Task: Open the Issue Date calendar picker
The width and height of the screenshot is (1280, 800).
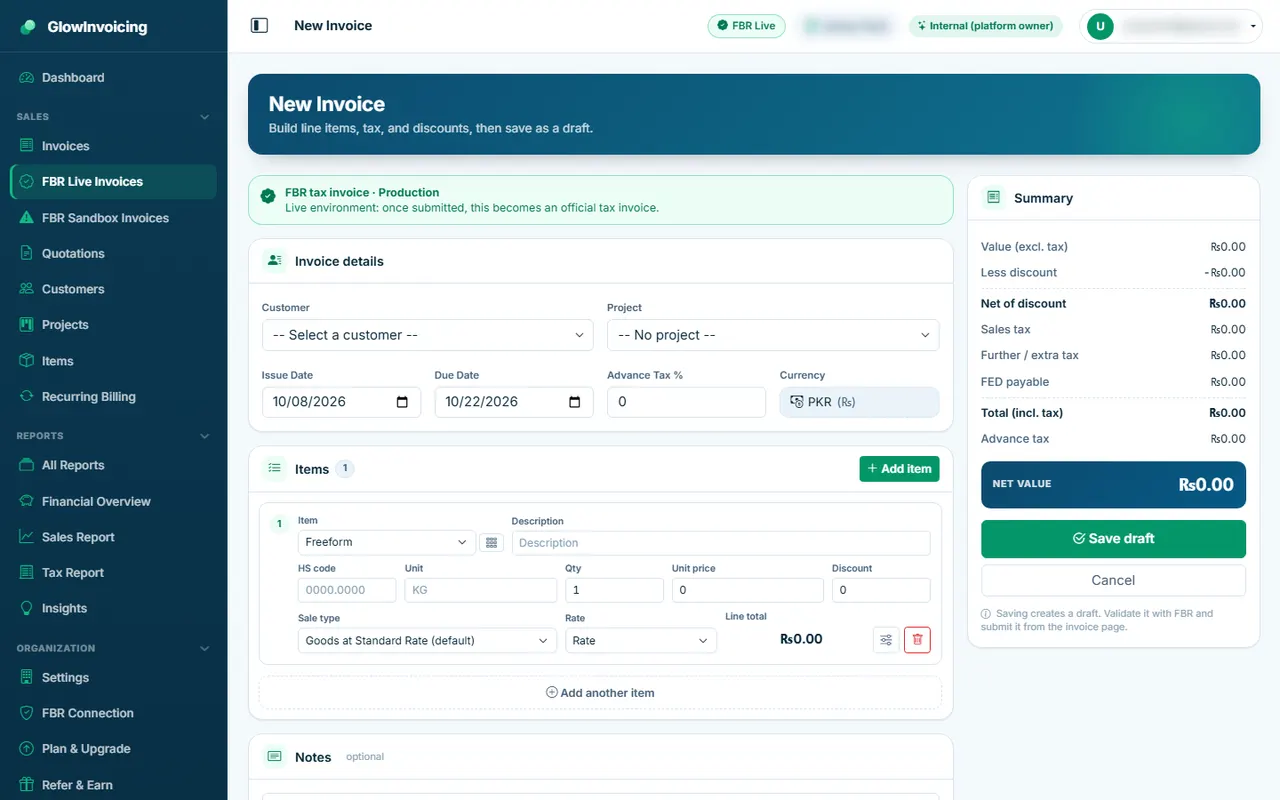Action: pos(402,402)
